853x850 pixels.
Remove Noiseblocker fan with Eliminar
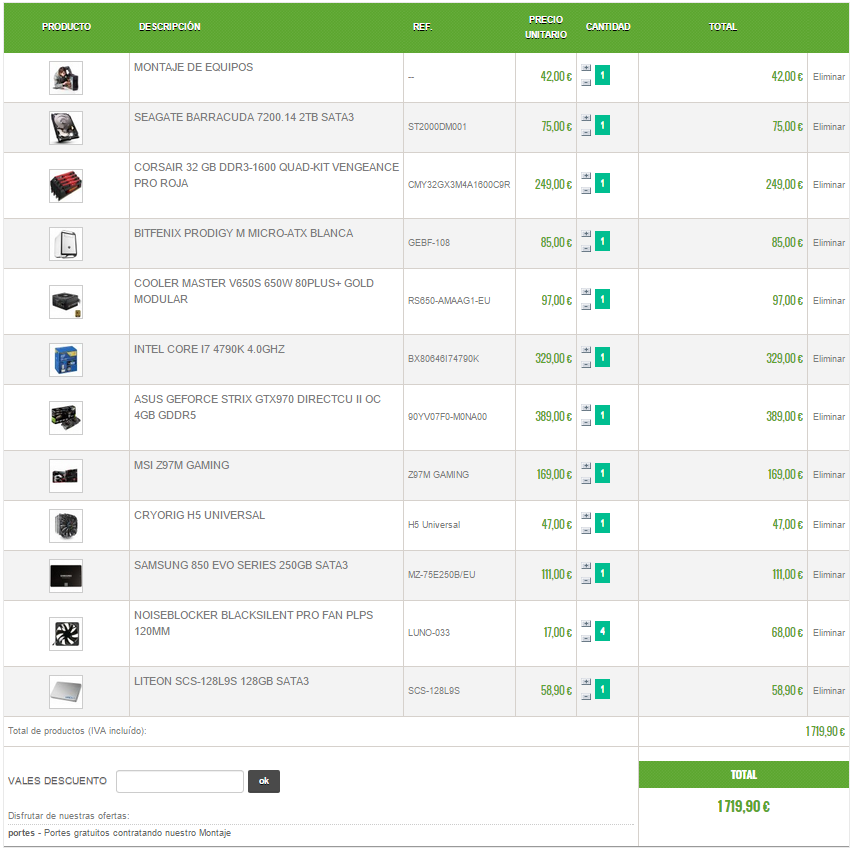point(829,633)
